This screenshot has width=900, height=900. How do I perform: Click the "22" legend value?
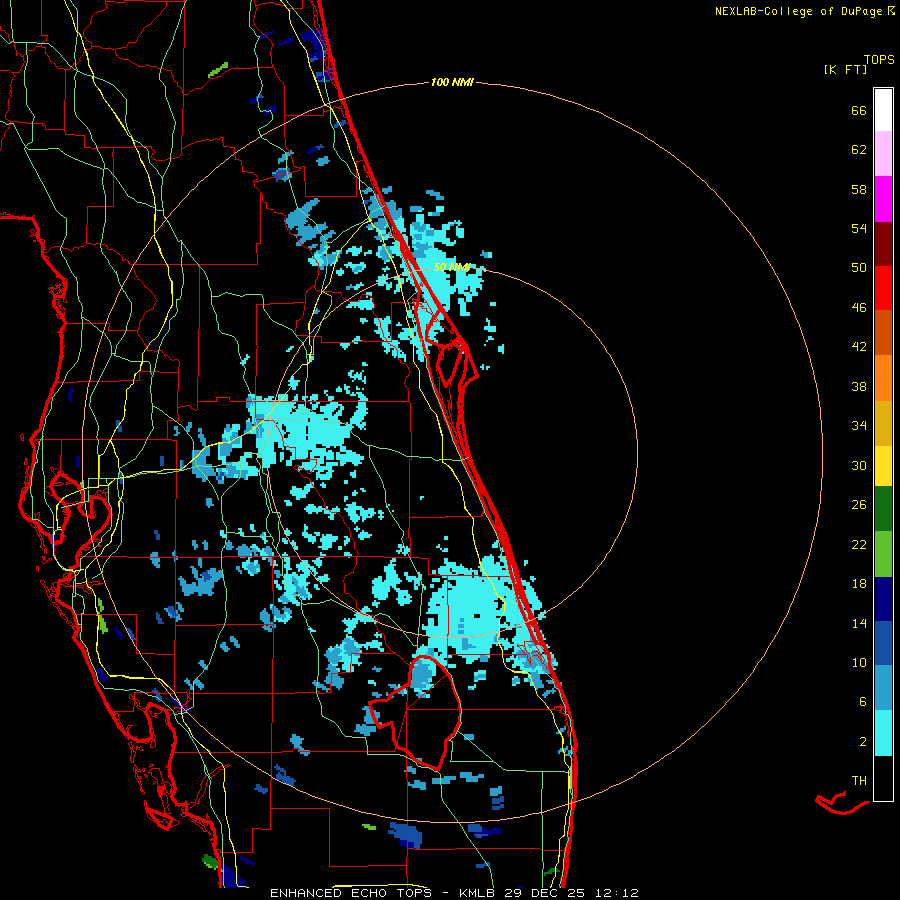tap(859, 544)
